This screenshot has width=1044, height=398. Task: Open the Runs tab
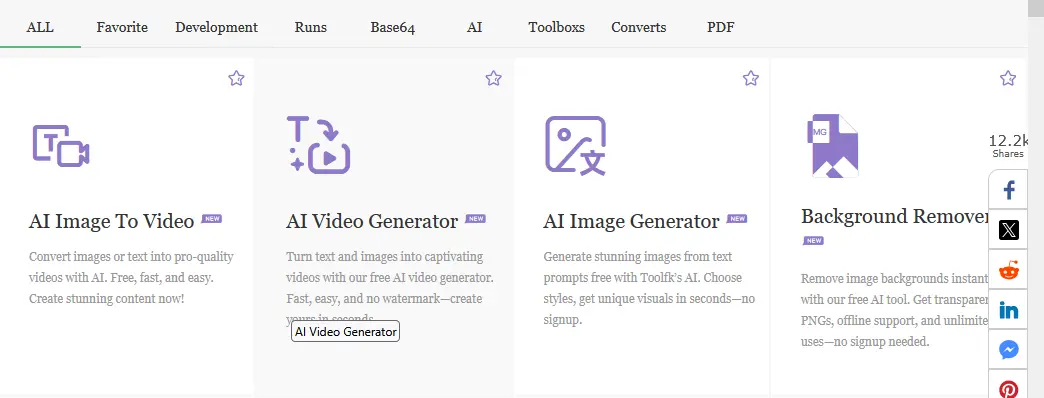click(311, 27)
